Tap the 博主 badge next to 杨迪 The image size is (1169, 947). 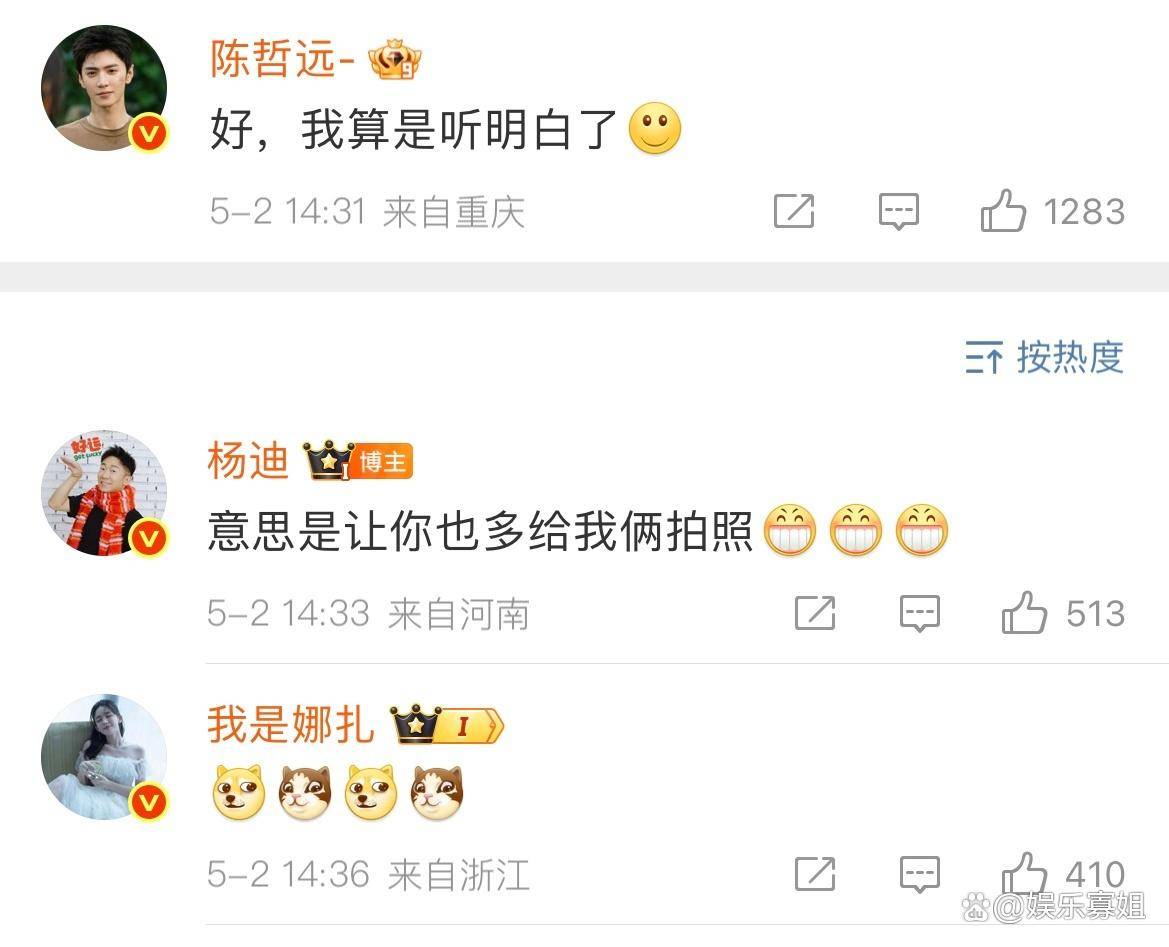pos(383,462)
